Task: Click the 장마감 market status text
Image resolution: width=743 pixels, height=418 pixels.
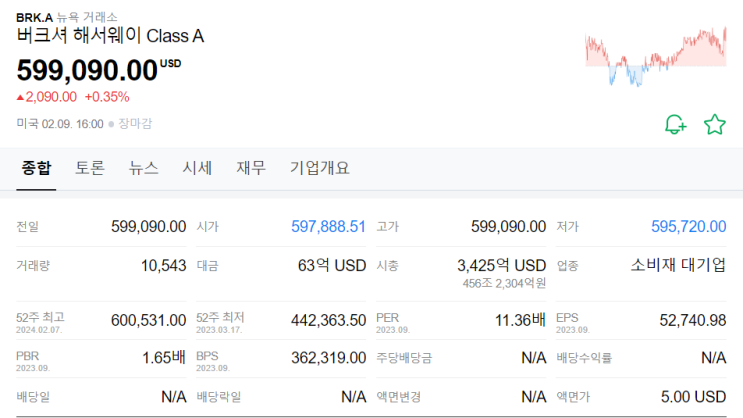Action: (x=135, y=124)
